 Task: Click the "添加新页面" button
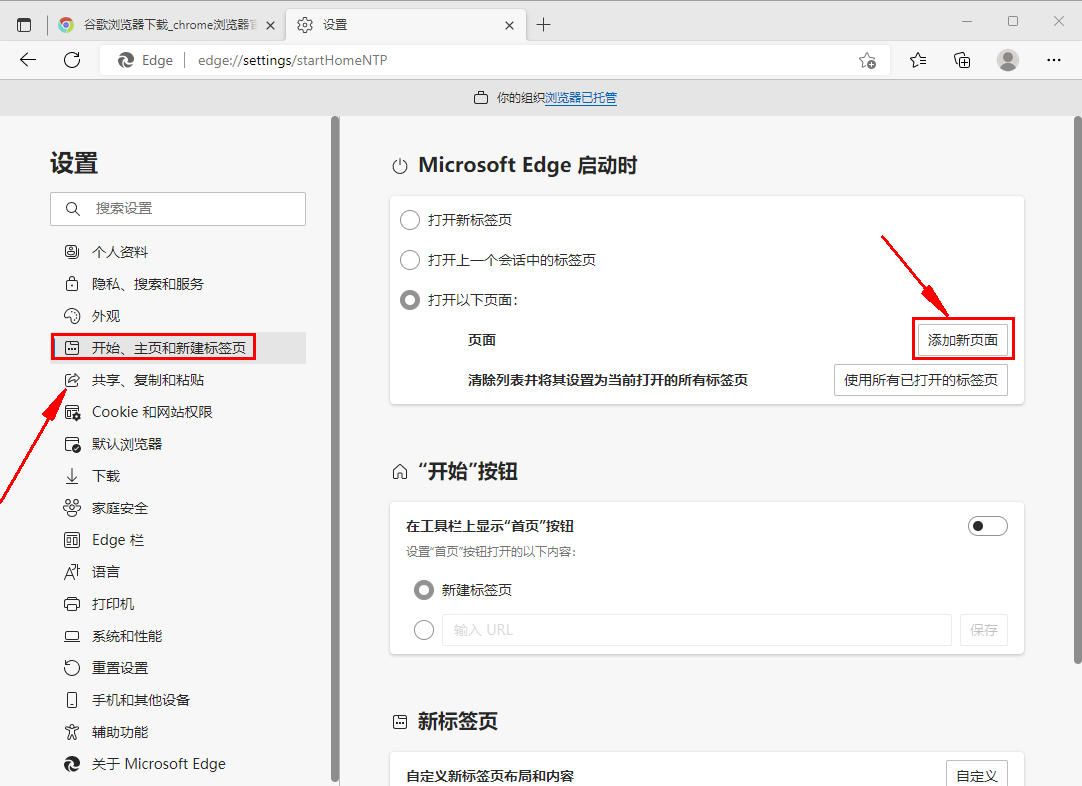point(963,340)
